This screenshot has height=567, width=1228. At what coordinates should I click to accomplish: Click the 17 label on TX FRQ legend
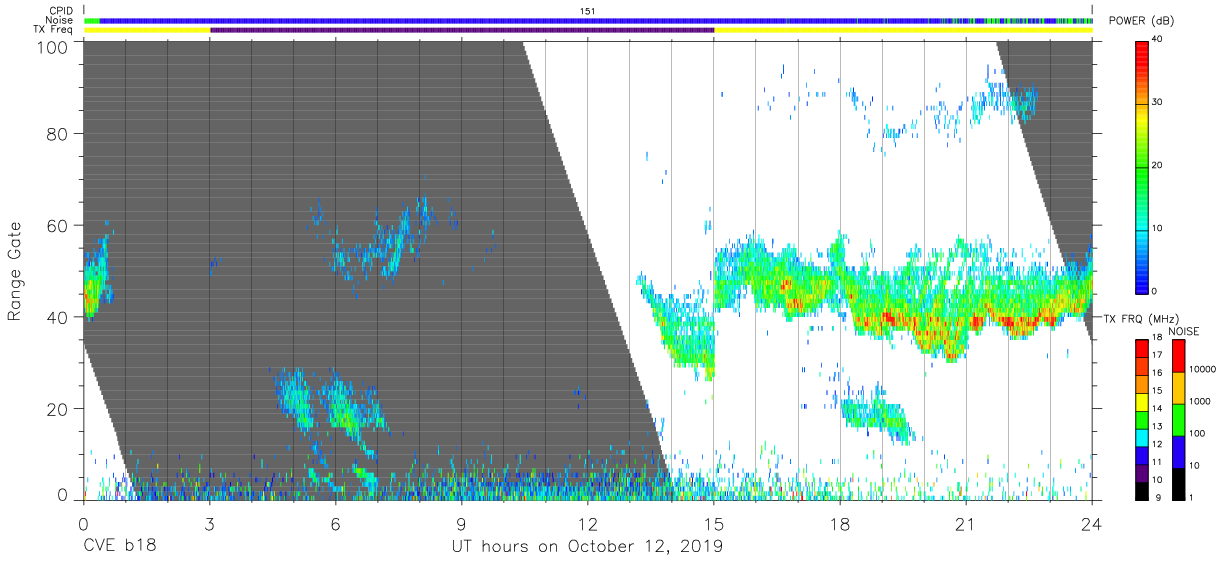click(x=1157, y=354)
